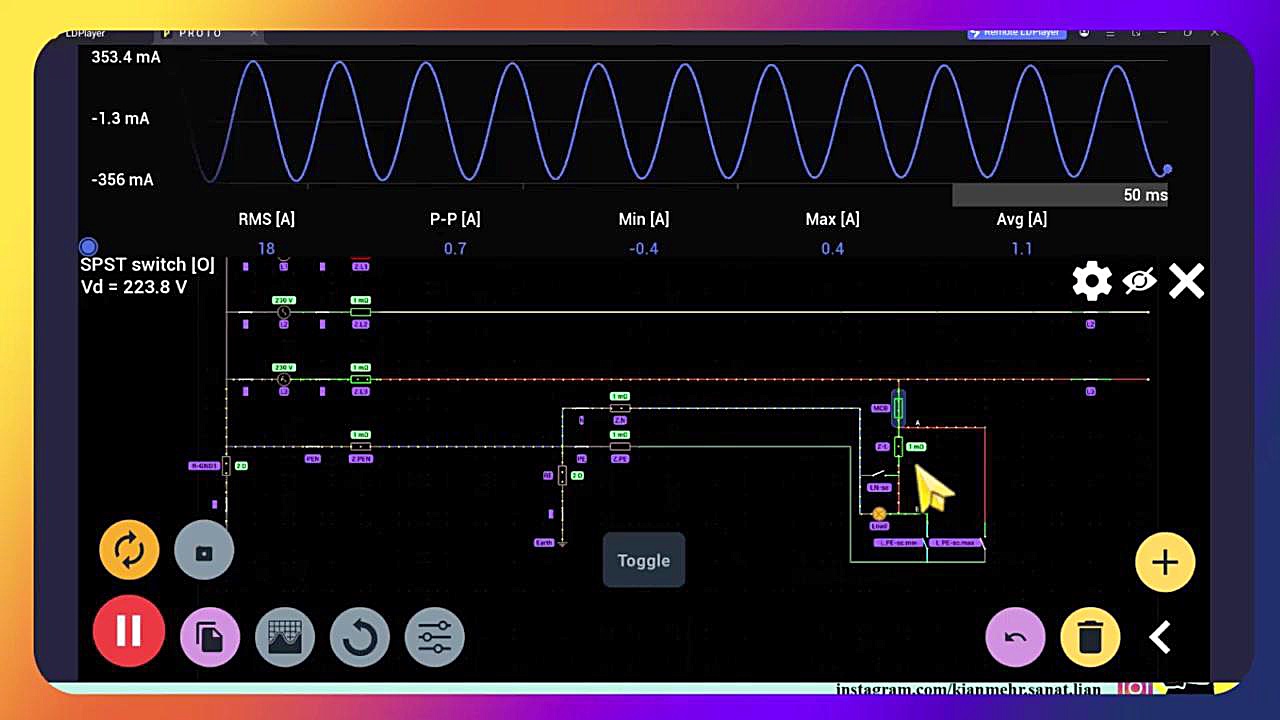The image size is (1280, 720).
Task: Select the orange Load lamp component
Action: [879, 514]
